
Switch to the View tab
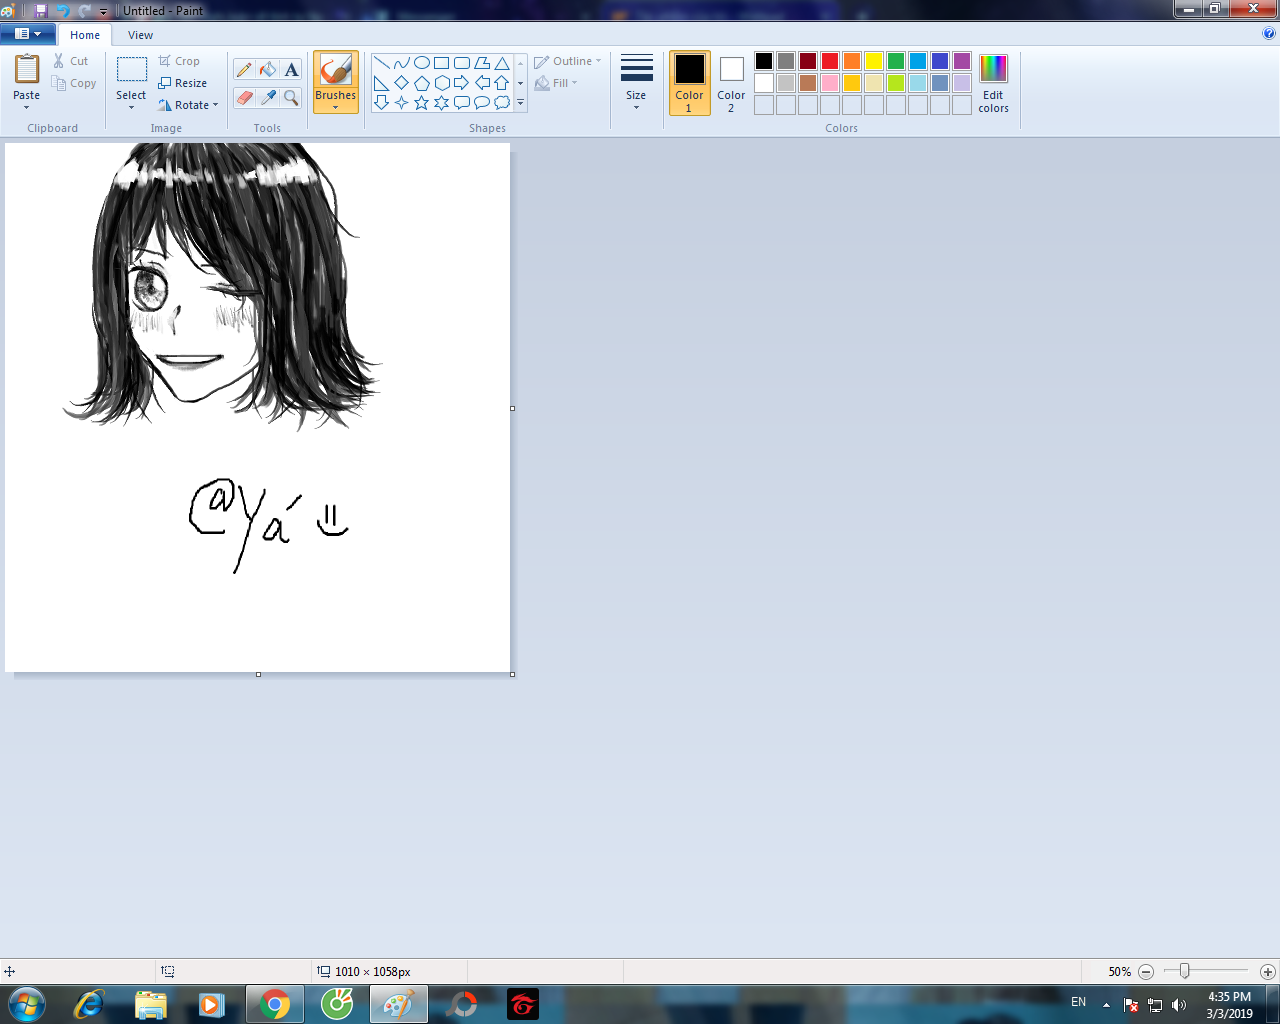click(x=140, y=35)
